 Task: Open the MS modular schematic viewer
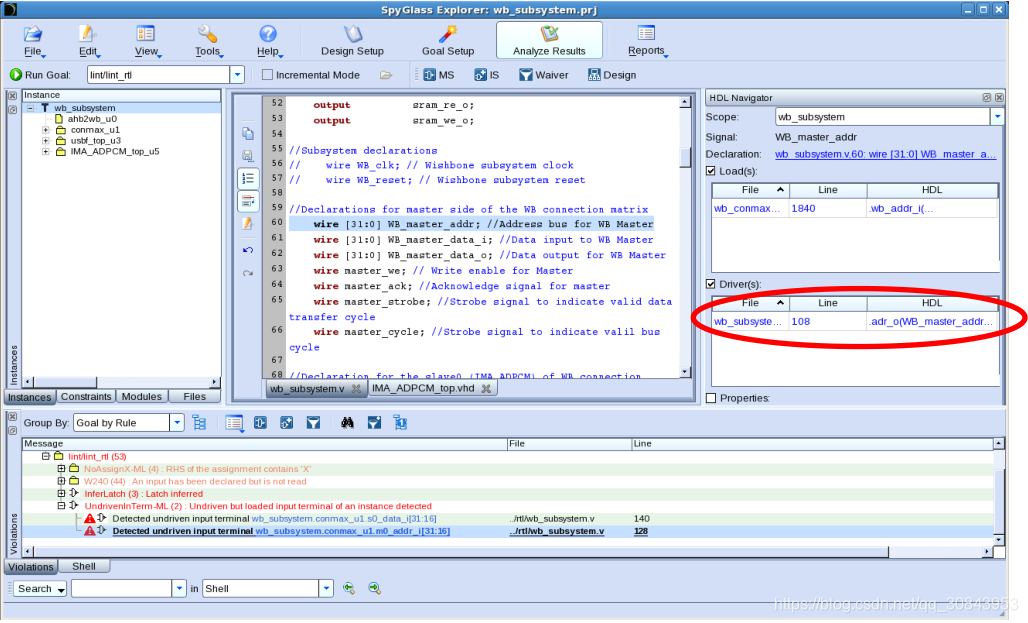pos(439,75)
